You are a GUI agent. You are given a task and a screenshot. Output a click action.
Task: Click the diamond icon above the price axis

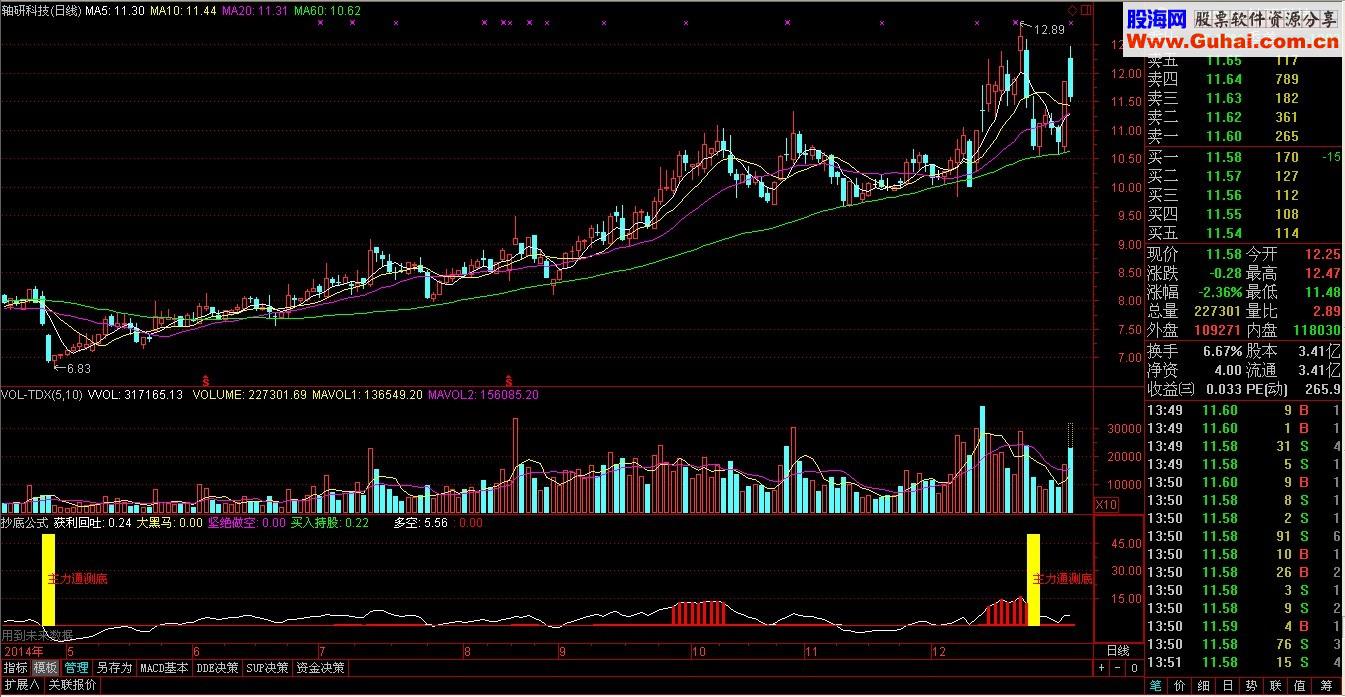tap(1071, 11)
